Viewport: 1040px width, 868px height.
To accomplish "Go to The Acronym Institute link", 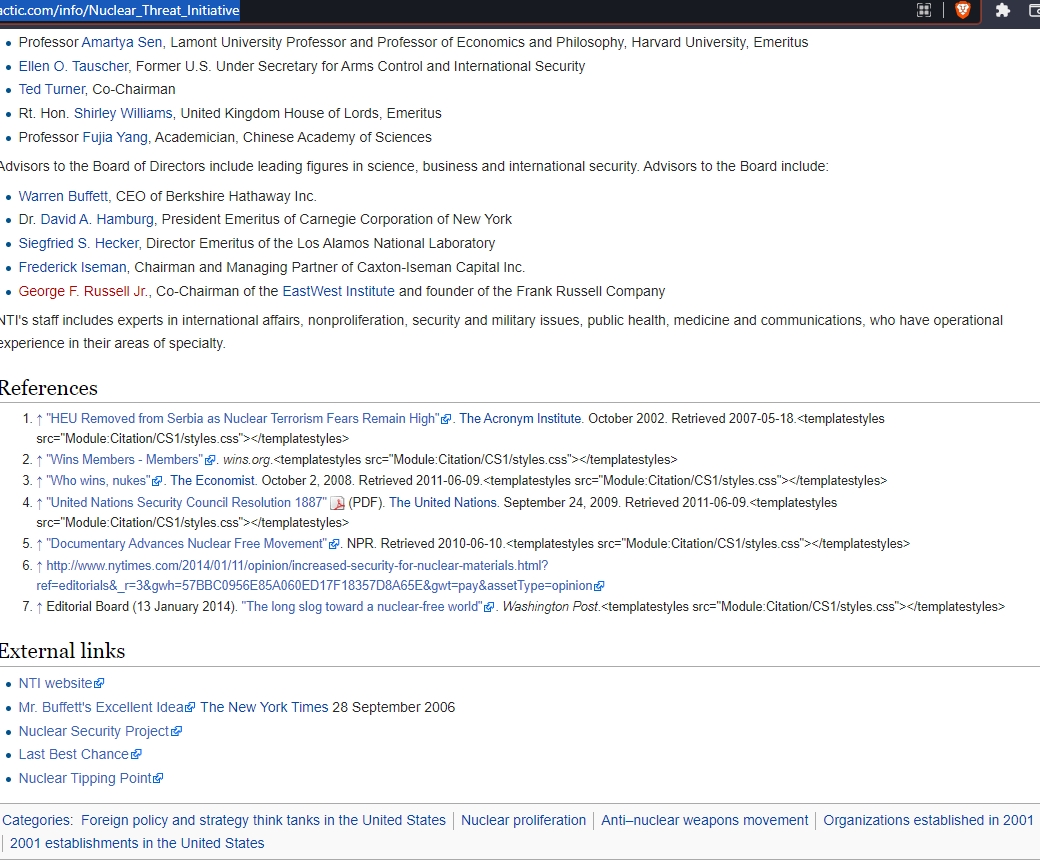I will pyautogui.click(x=520, y=418).
